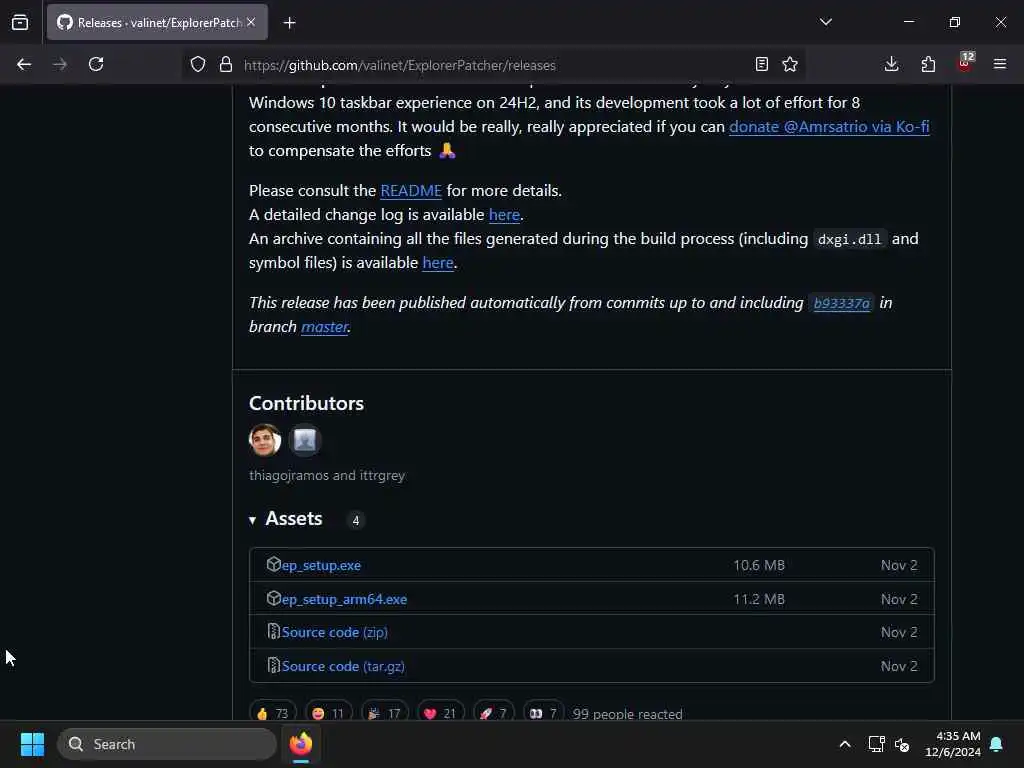Viewport: 1024px width, 768px height.
Task: Click the '10.6 MB' size text
Action: [x=759, y=566]
